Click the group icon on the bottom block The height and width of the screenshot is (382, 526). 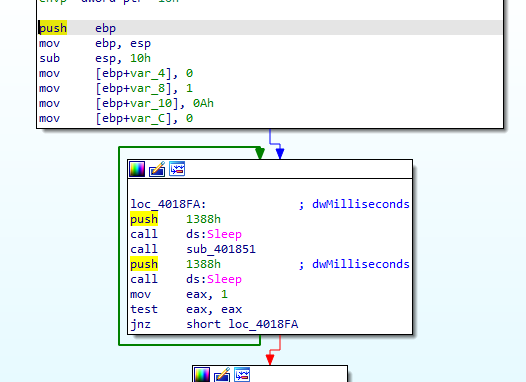click(x=242, y=375)
